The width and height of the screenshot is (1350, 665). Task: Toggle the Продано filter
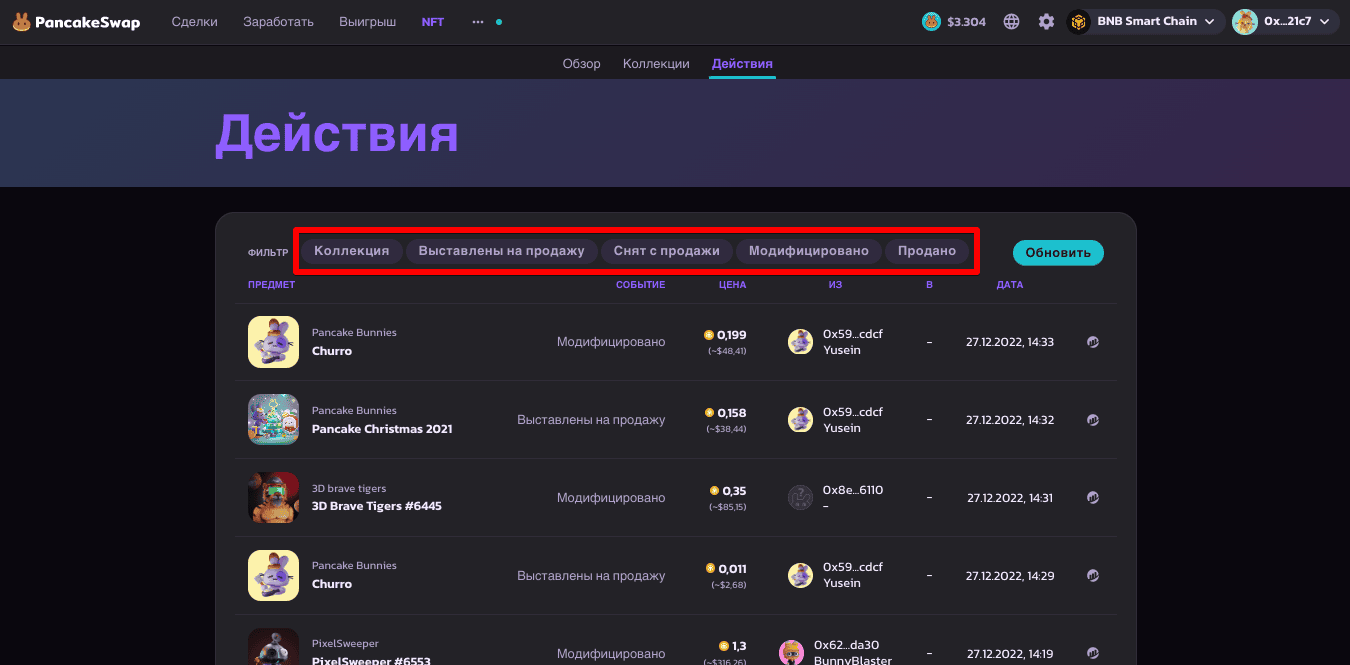(x=927, y=251)
